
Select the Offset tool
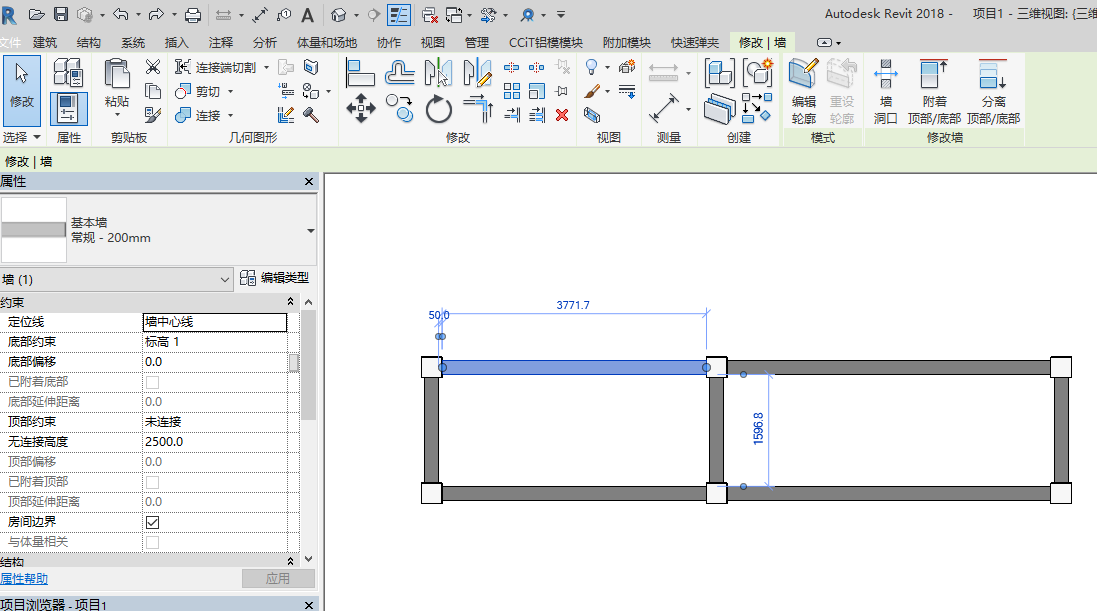[x=399, y=73]
